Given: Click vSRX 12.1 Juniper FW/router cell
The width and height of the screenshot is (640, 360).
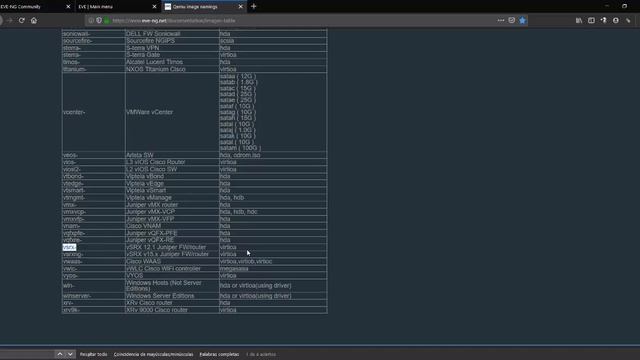Looking at the screenshot, I should pyautogui.click(x=172, y=247).
